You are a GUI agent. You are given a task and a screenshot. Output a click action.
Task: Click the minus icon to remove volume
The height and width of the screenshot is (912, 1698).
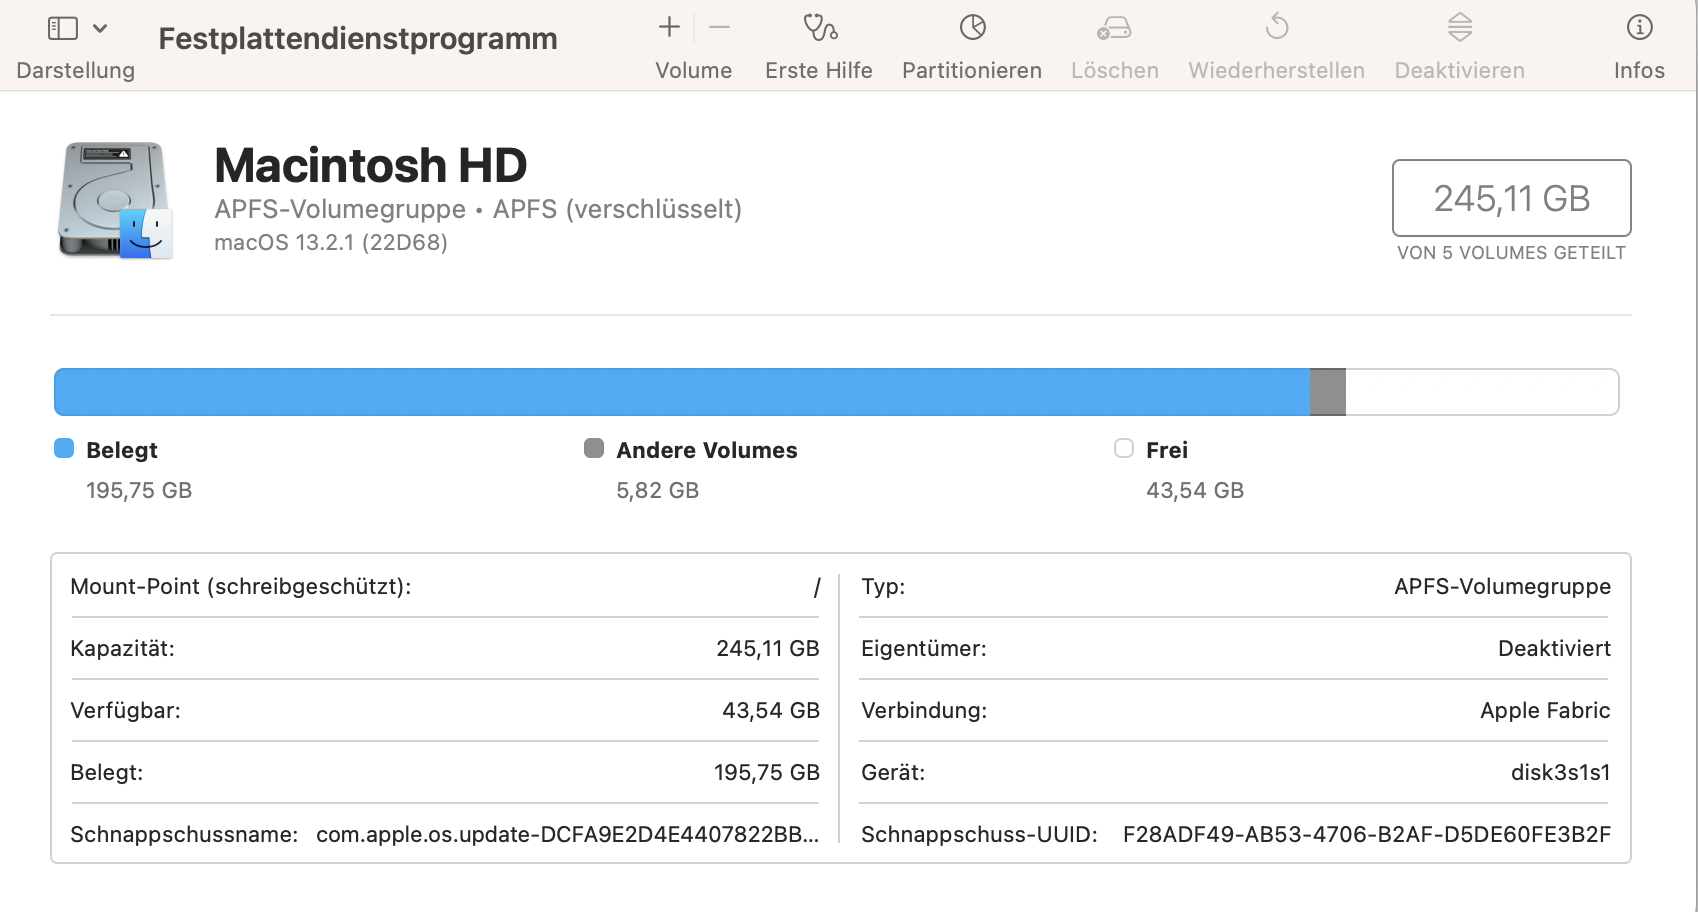tap(719, 27)
